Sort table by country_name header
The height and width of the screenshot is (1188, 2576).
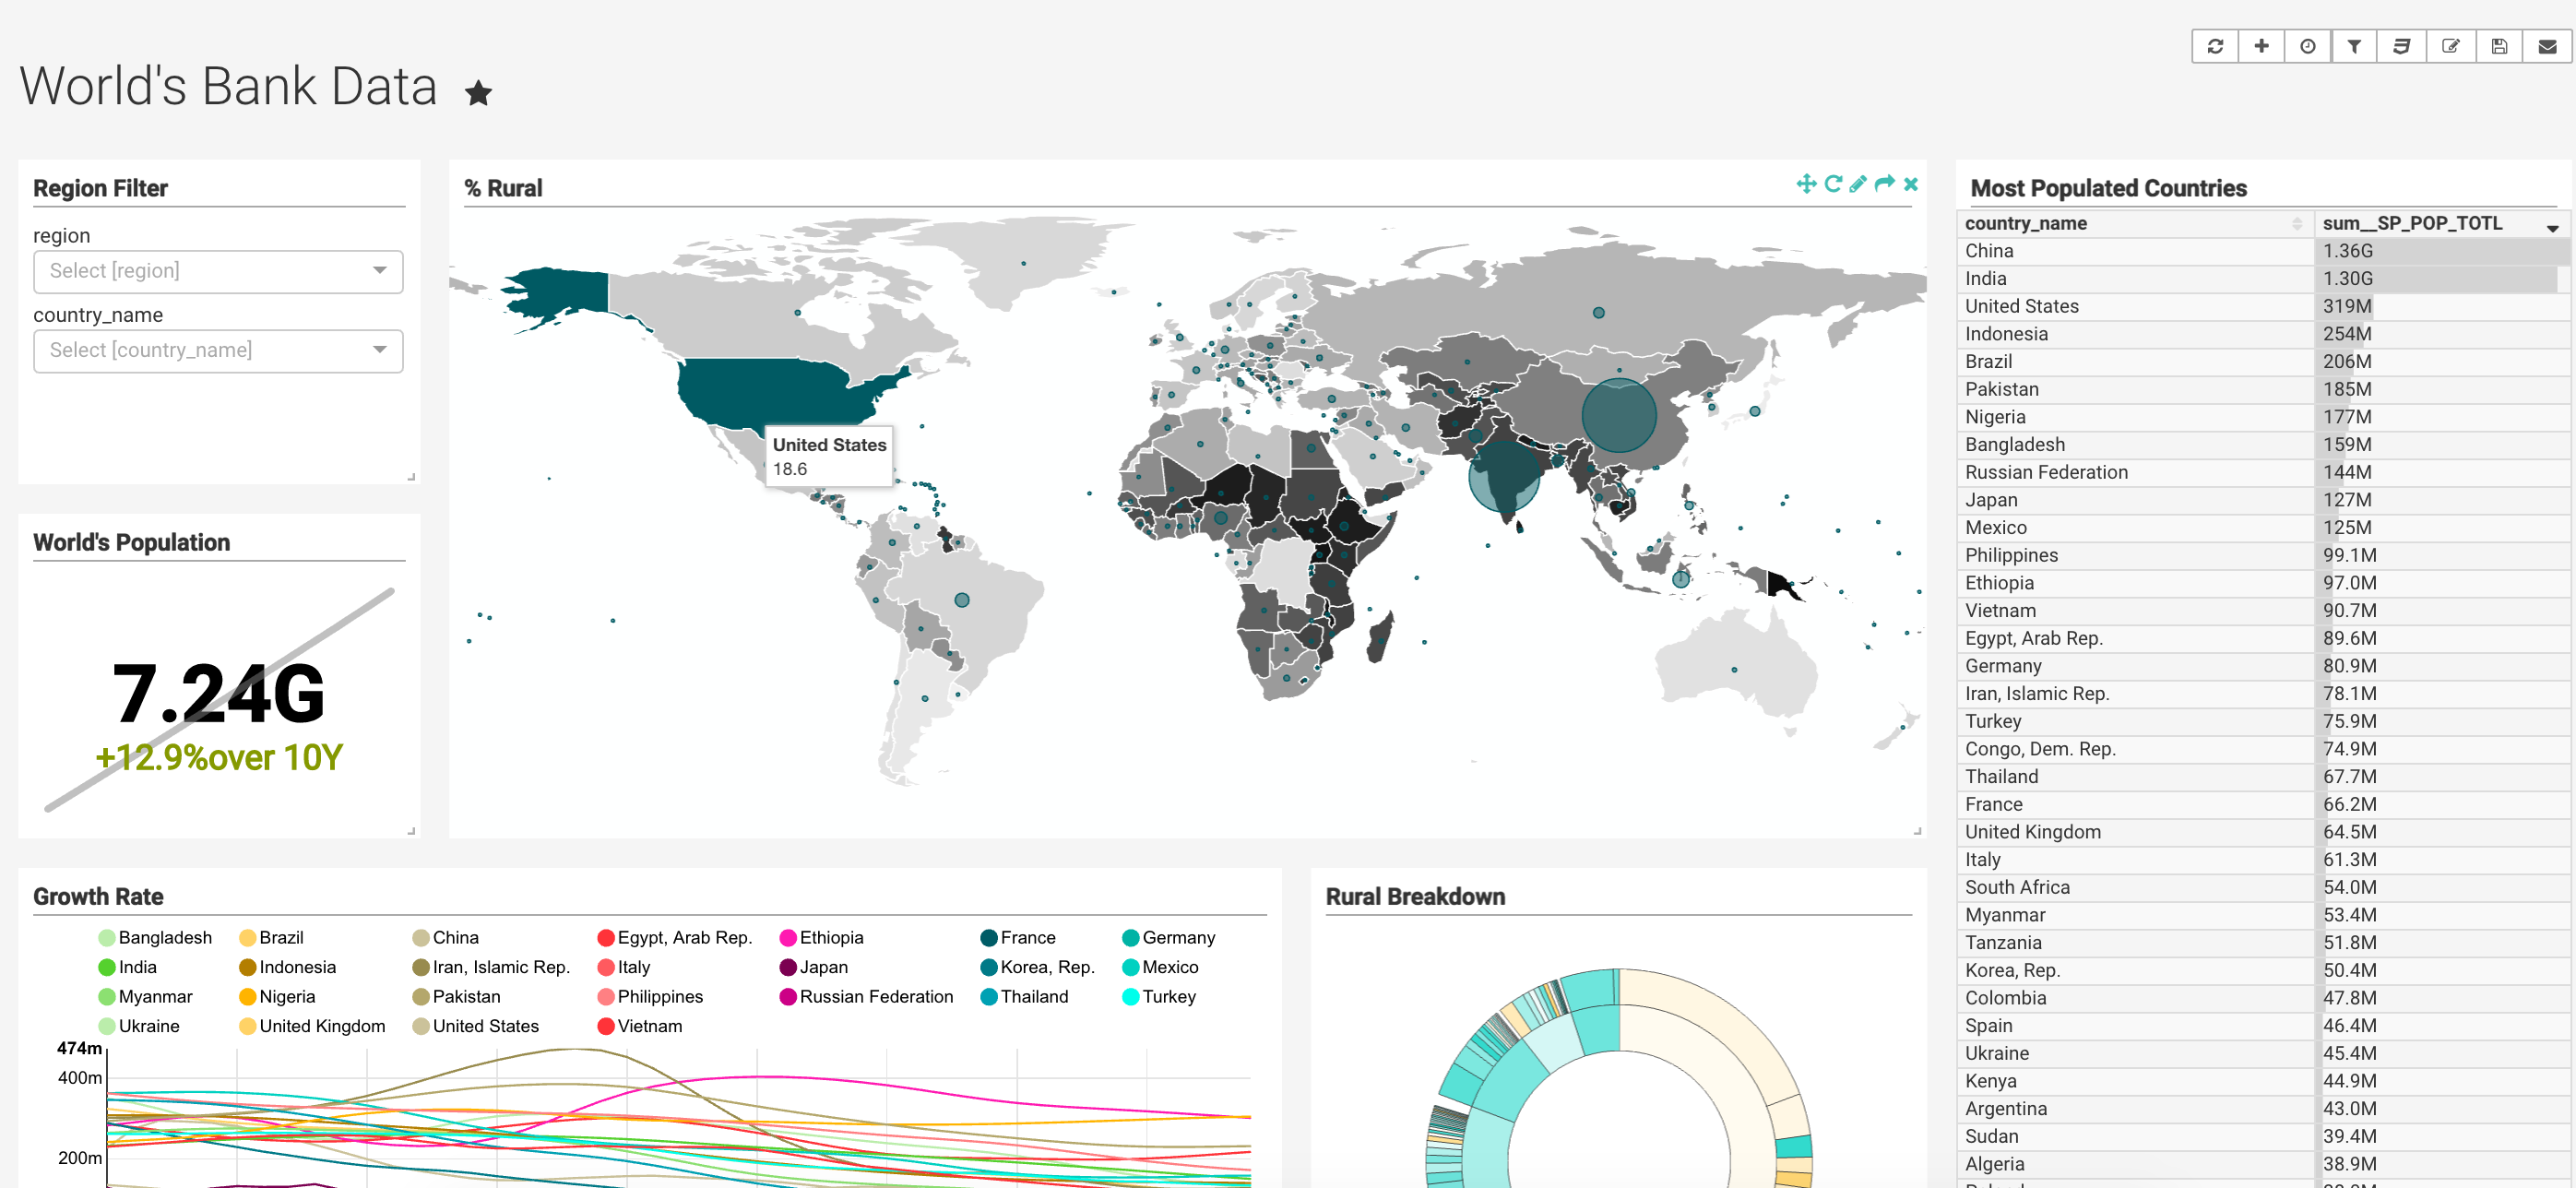pos(2025,223)
